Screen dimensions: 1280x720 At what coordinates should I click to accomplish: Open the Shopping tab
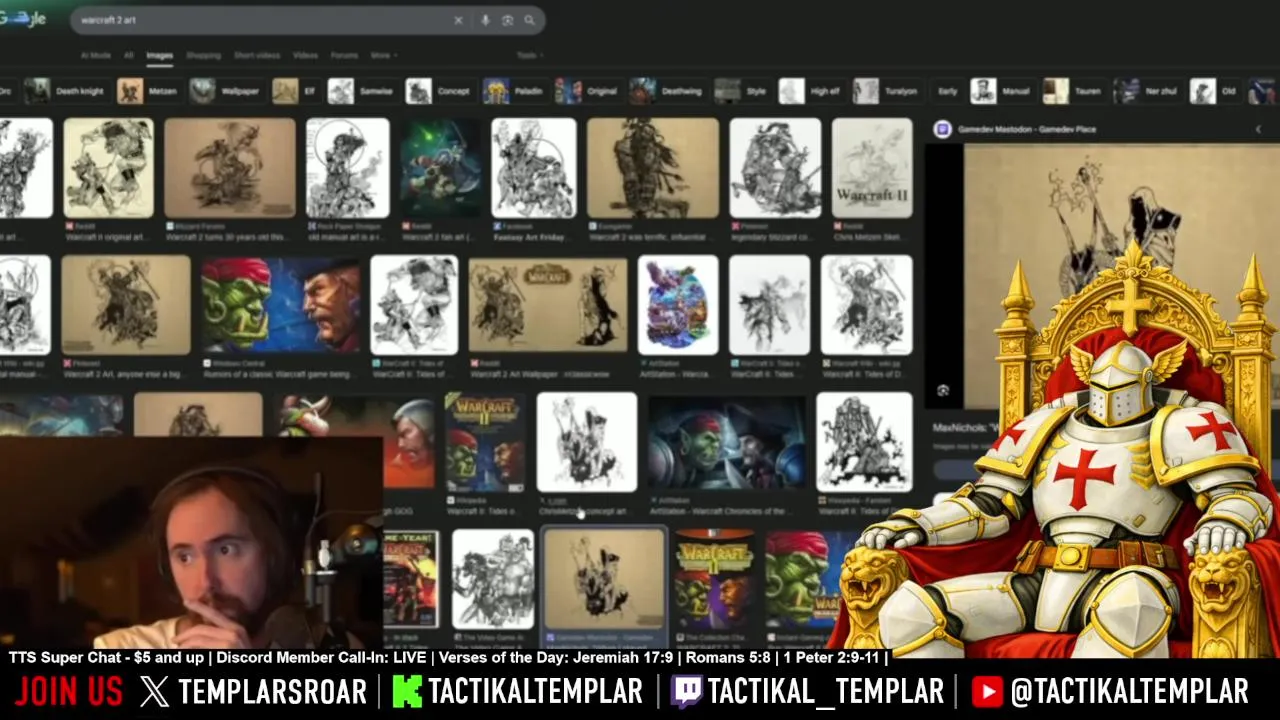coord(203,55)
